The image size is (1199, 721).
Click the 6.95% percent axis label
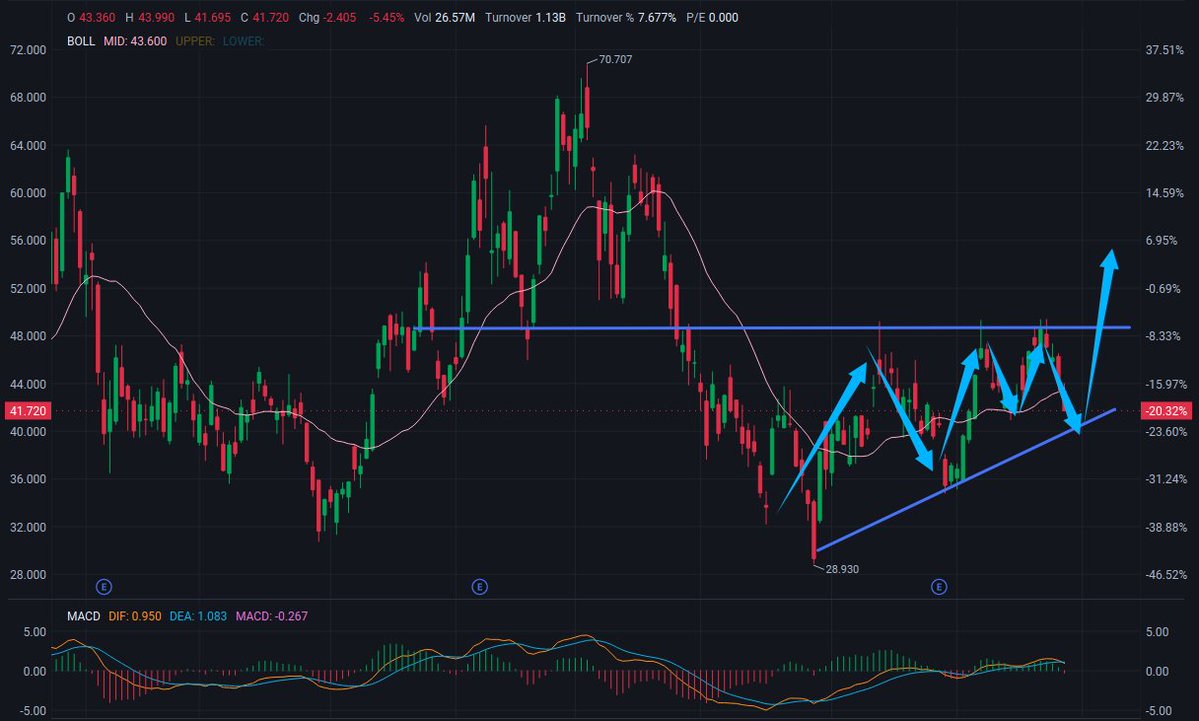(x=1162, y=241)
